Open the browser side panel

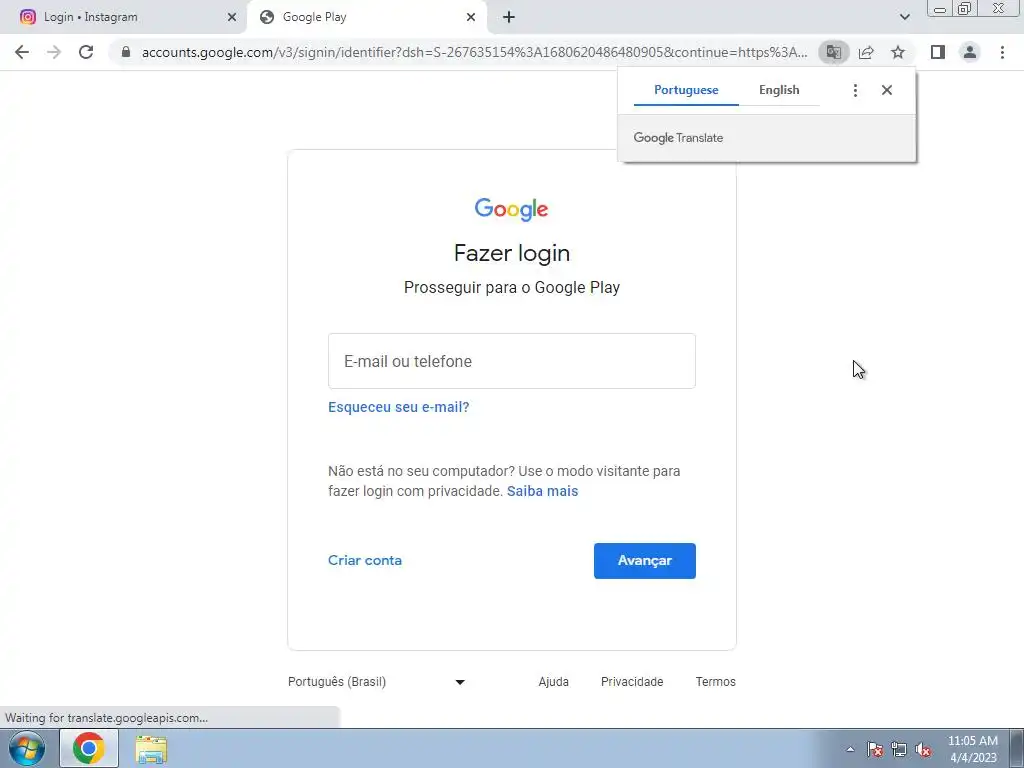pyautogui.click(x=938, y=52)
